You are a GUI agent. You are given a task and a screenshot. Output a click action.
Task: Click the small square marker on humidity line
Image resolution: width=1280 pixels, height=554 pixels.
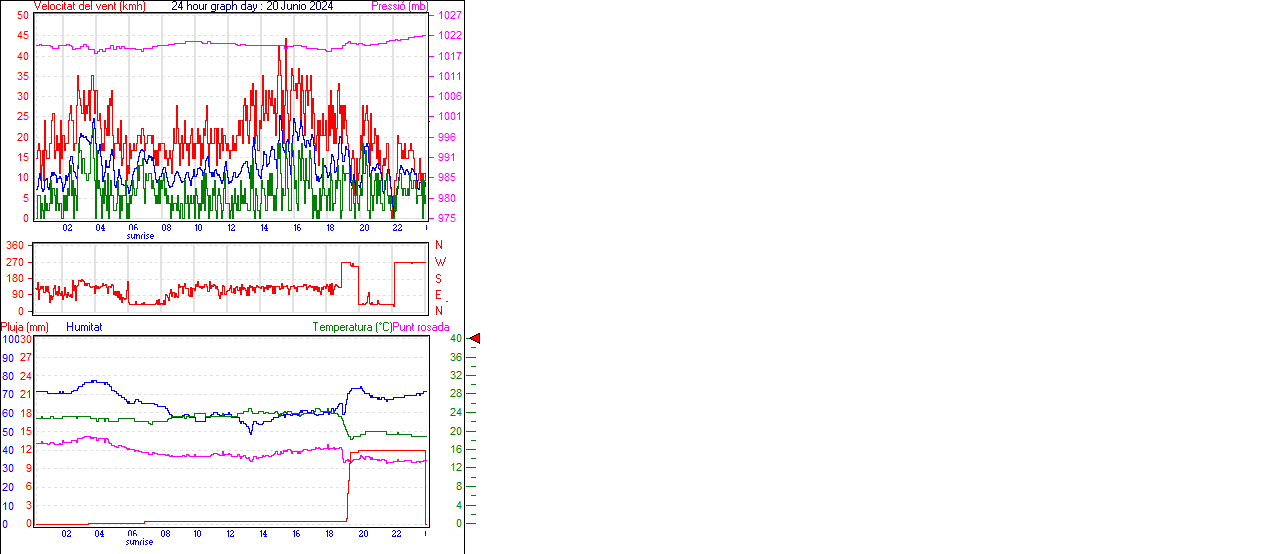tap(200, 417)
